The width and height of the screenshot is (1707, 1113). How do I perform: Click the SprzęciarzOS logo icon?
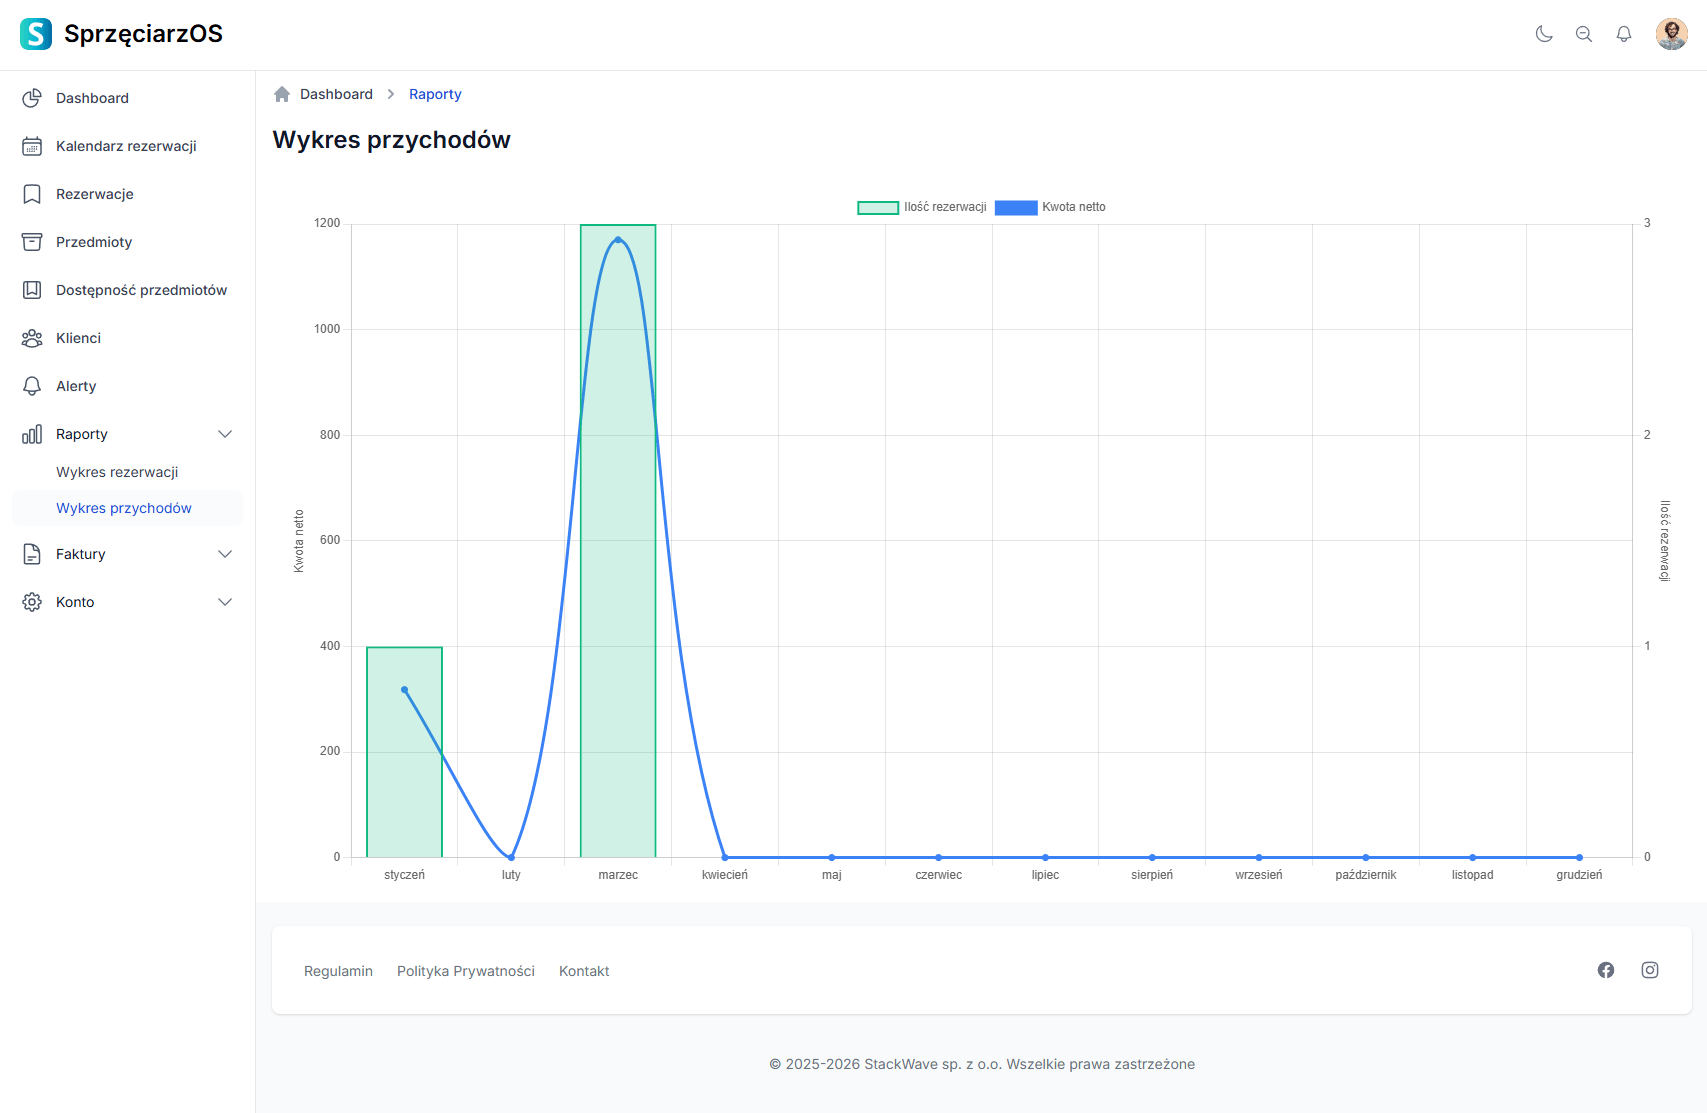[x=36, y=34]
